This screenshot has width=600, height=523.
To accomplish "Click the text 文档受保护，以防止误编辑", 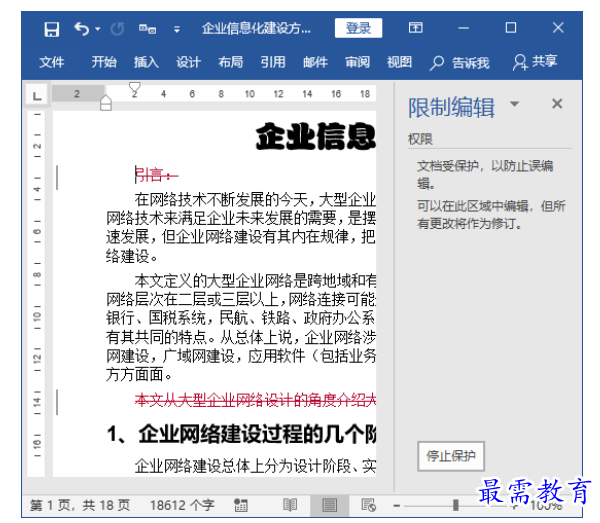I will click(484, 174).
